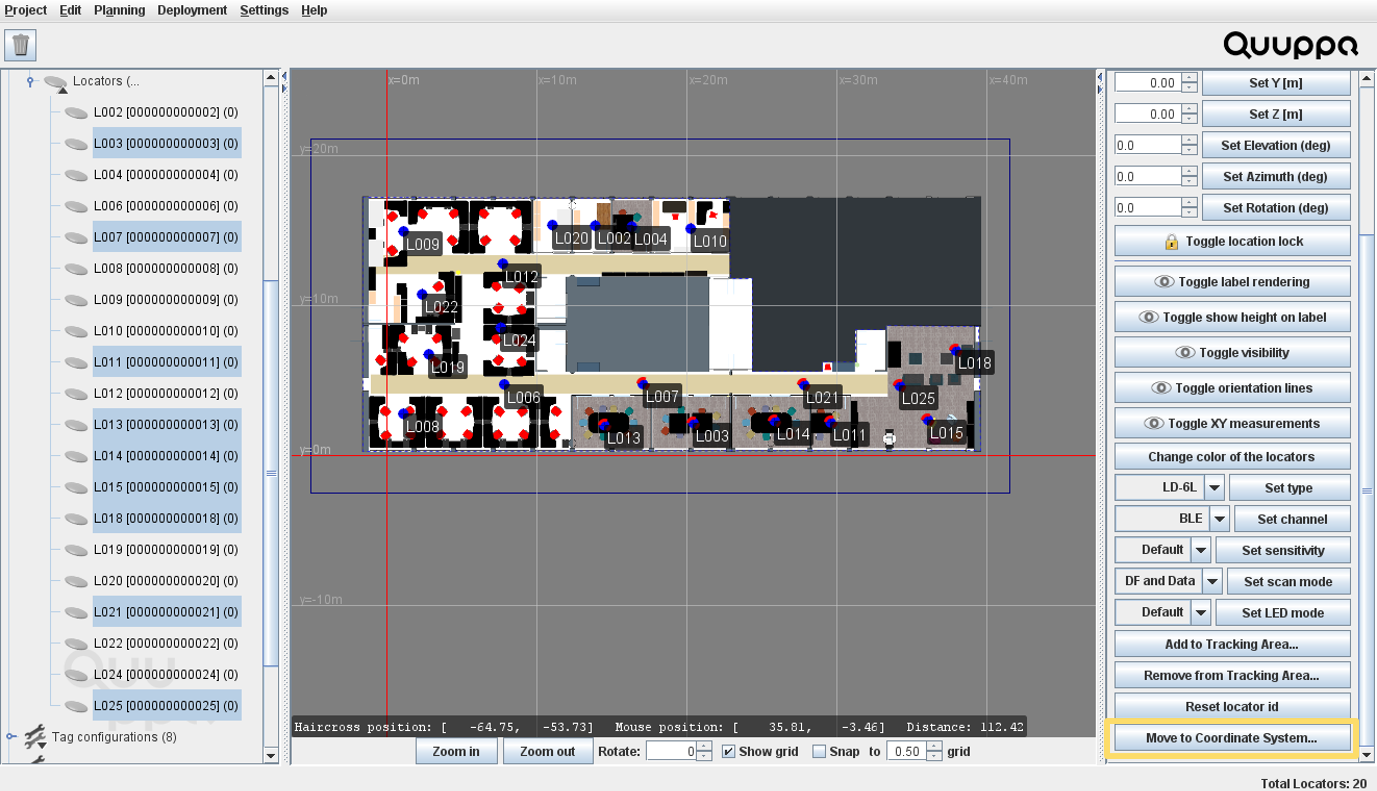Click Change color of the locators
Viewport: 1377px width, 791px height.
tap(1232, 456)
